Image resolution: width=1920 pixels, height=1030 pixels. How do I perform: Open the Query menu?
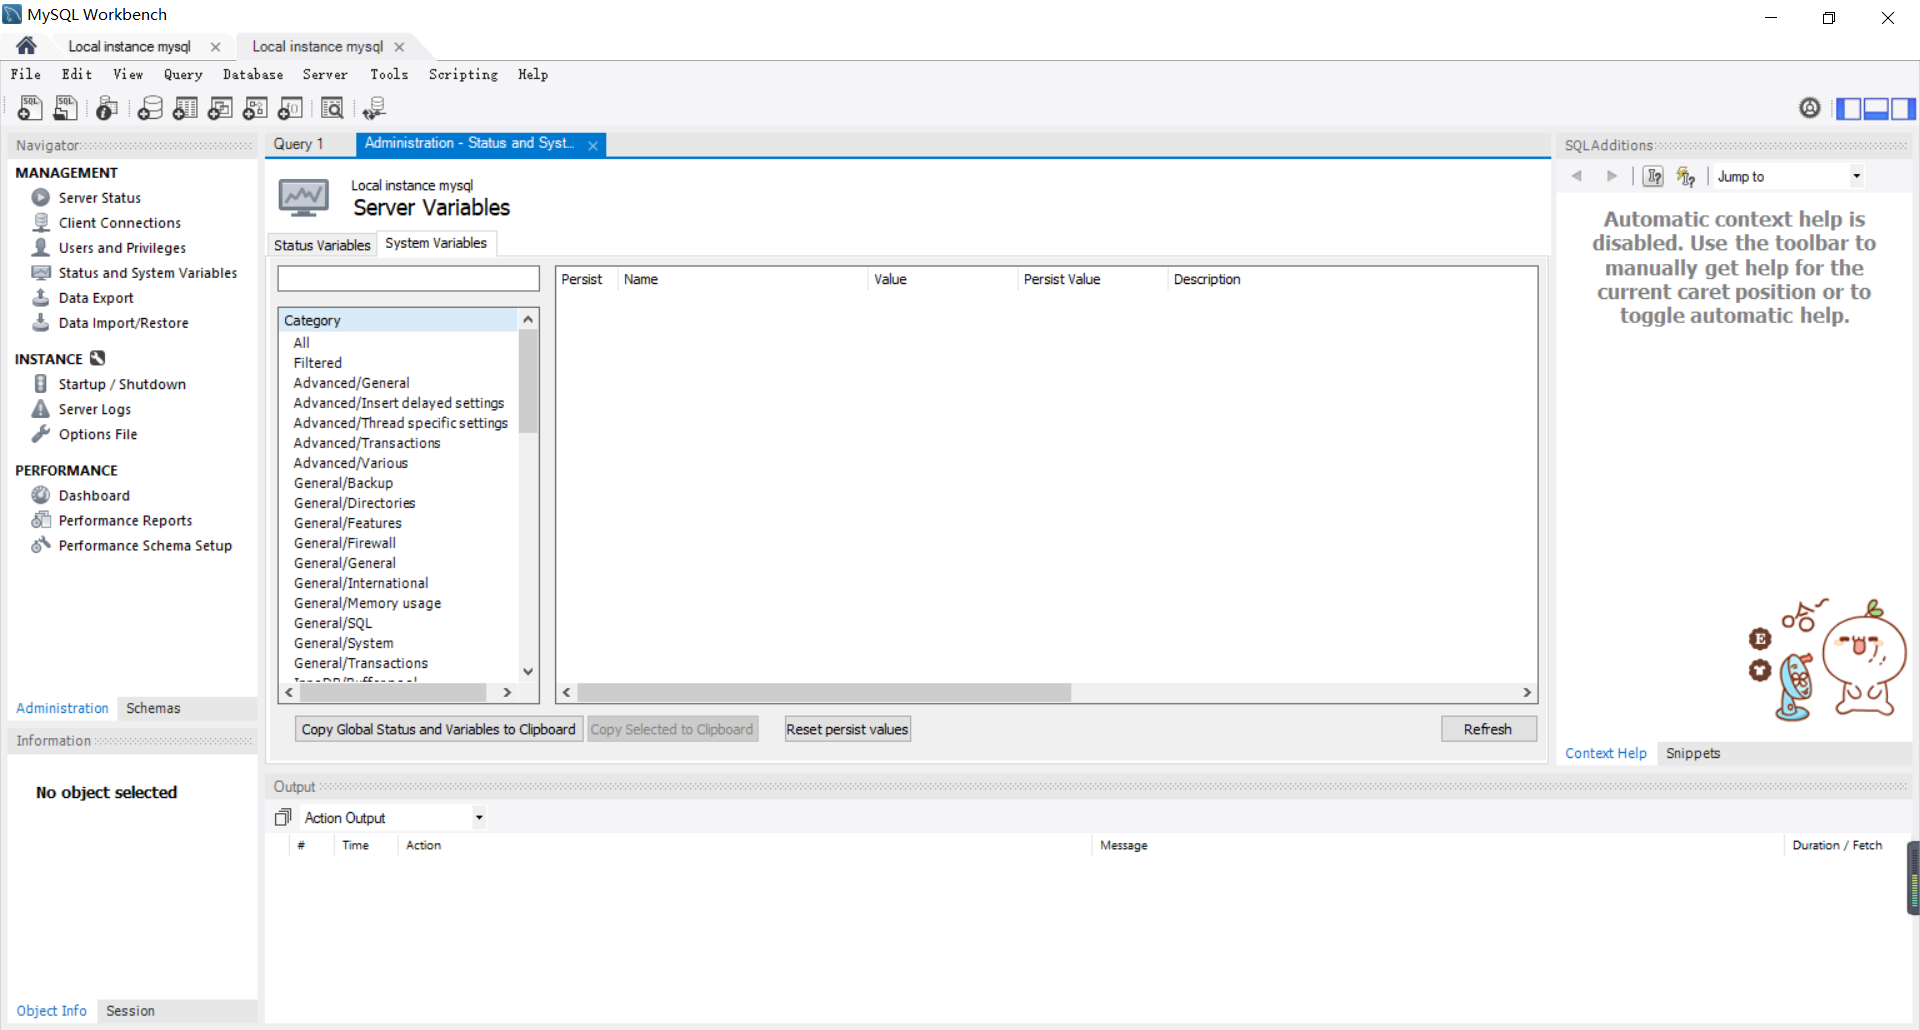[183, 74]
